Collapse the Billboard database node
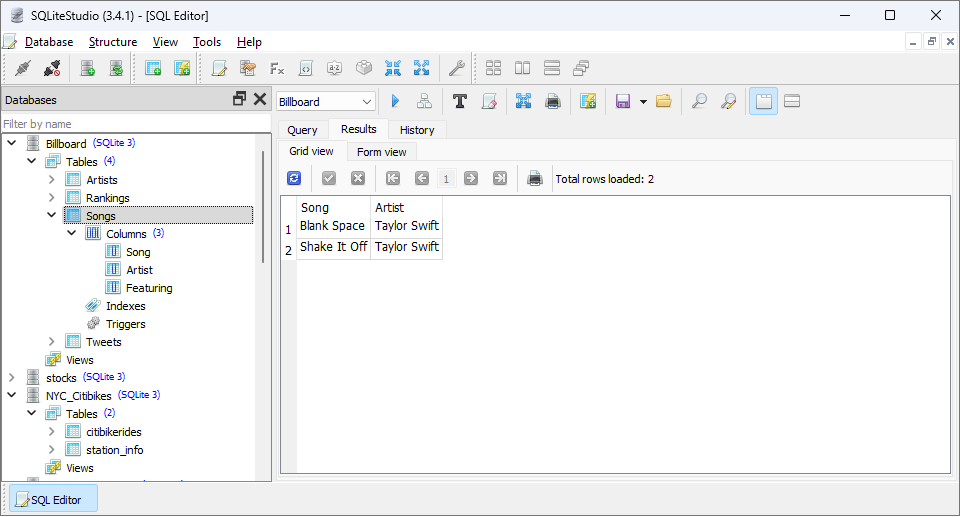Image resolution: width=960 pixels, height=517 pixels. [x=12, y=143]
